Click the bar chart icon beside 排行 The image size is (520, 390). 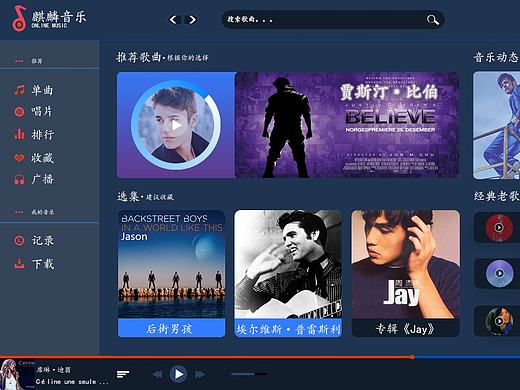pyautogui.click(x=19, y=134)
